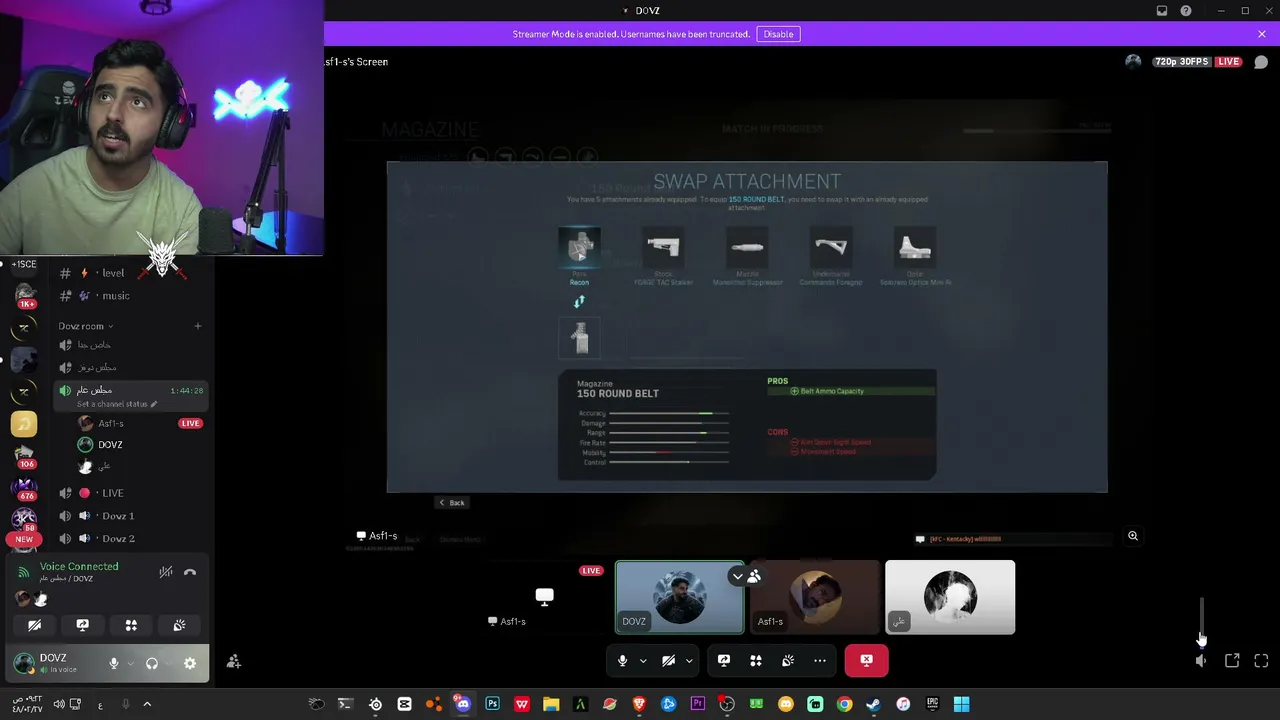The image size is (1280, 720).
Task: Open Discord help question mark icon
Action: pyautogui.click(x=1186, y=11)
